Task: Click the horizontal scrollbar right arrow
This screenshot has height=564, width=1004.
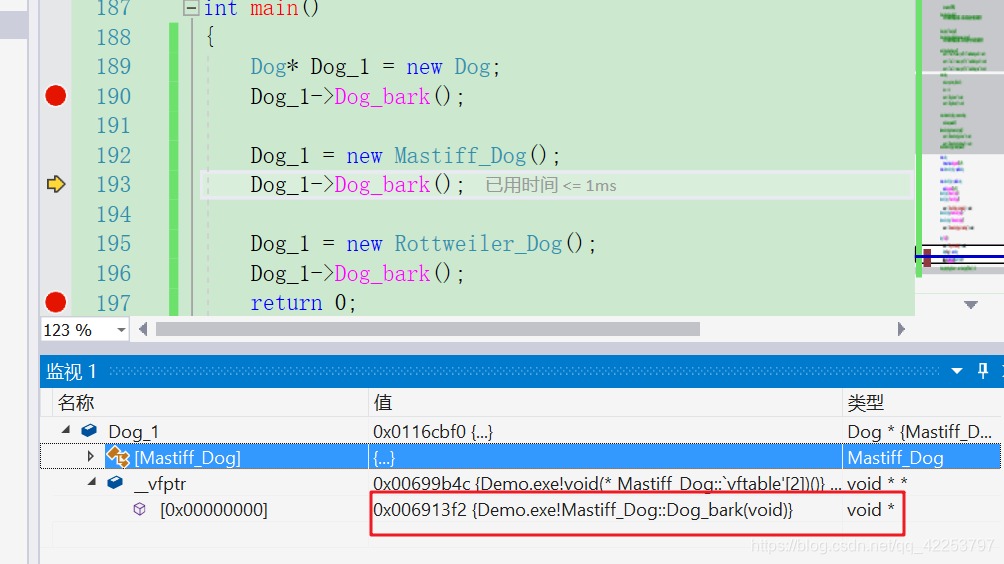Action: (901, 329)
